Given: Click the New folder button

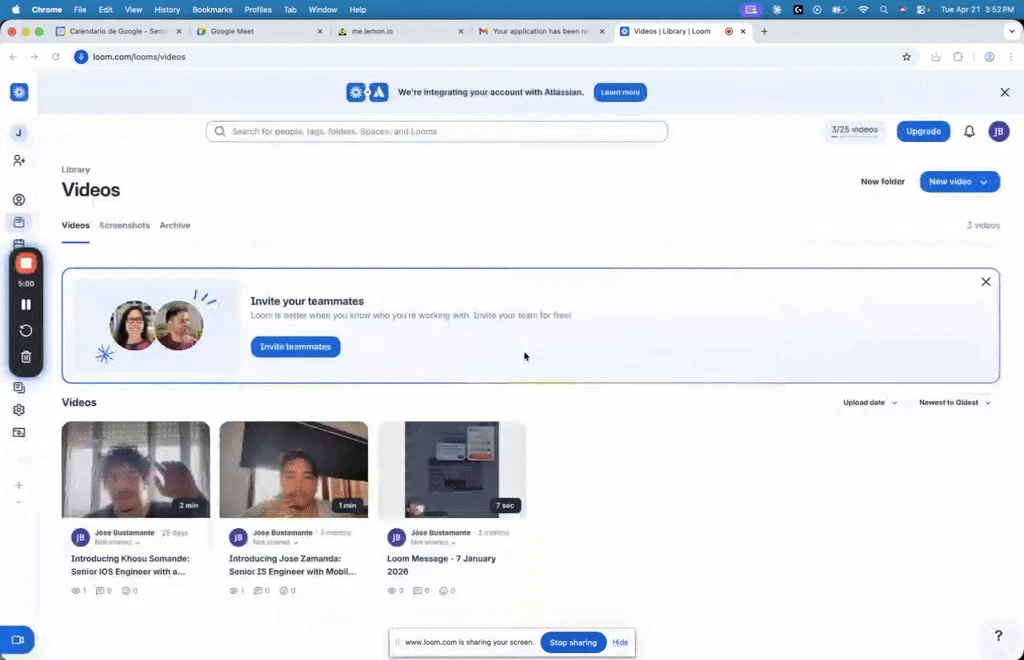Looking at the screenshot, I should (x=882, y=181).
